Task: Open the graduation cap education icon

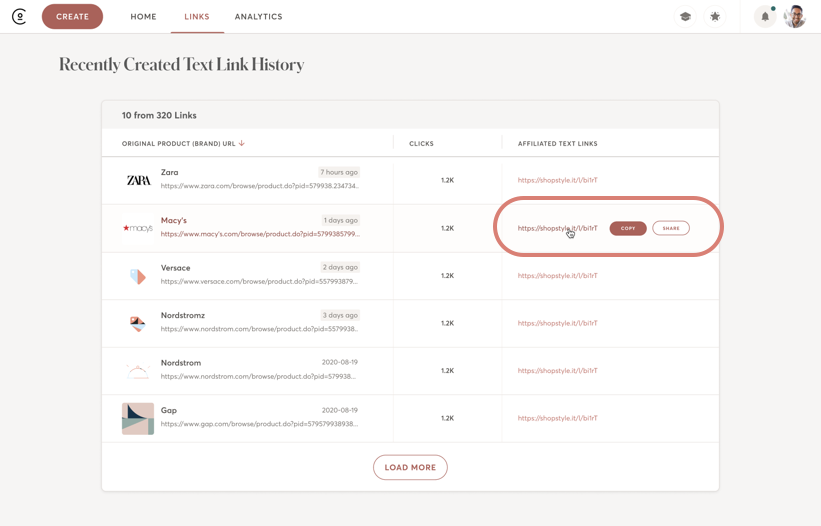Action: click(685, 17)
